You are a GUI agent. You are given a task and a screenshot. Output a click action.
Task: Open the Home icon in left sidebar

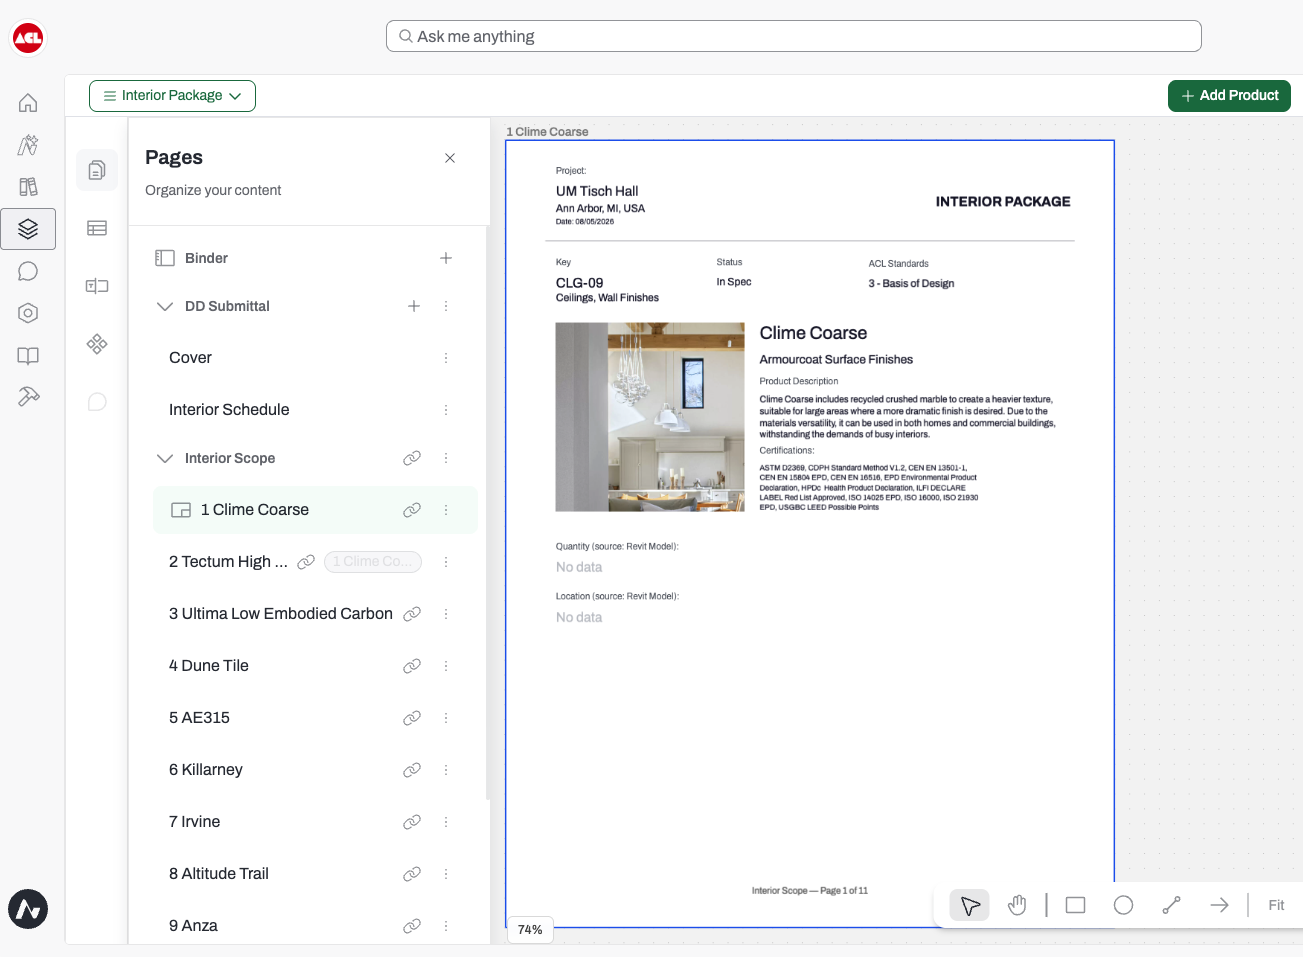(28, 103)
